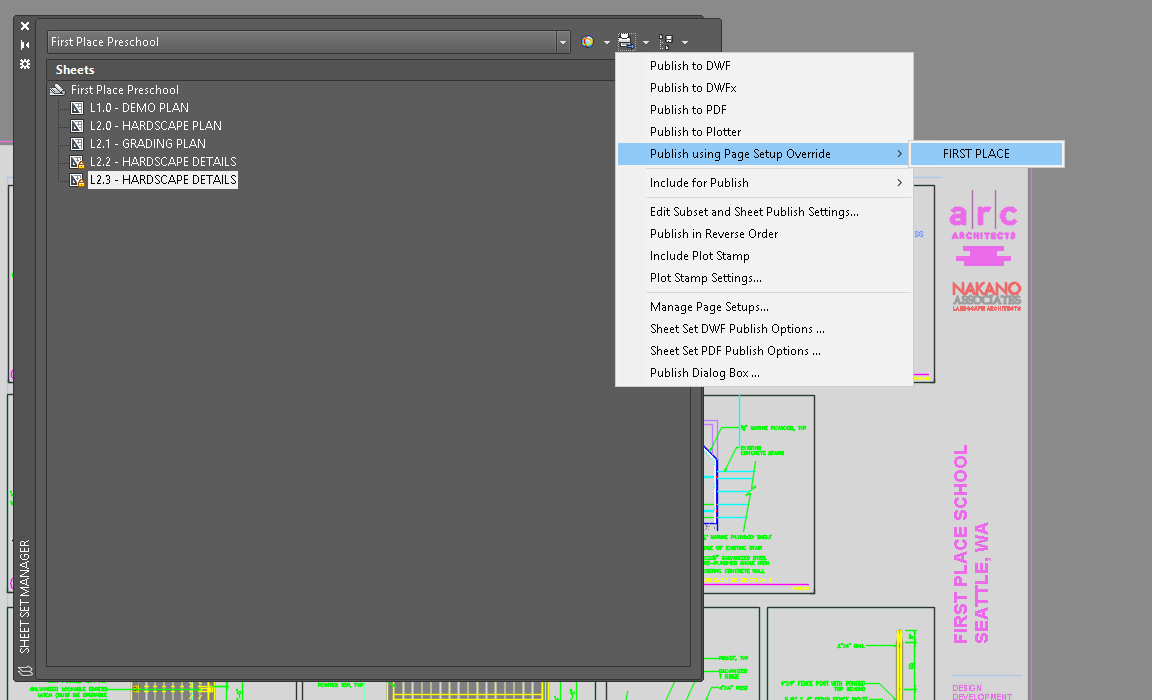Click the sheet icon beside L2.0 HARDSCAPE PLAN

(76, 125)
